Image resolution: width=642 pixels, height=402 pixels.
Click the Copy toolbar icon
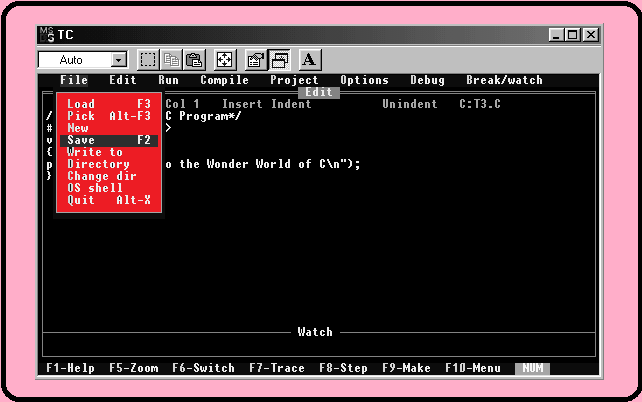click(171, 60)
